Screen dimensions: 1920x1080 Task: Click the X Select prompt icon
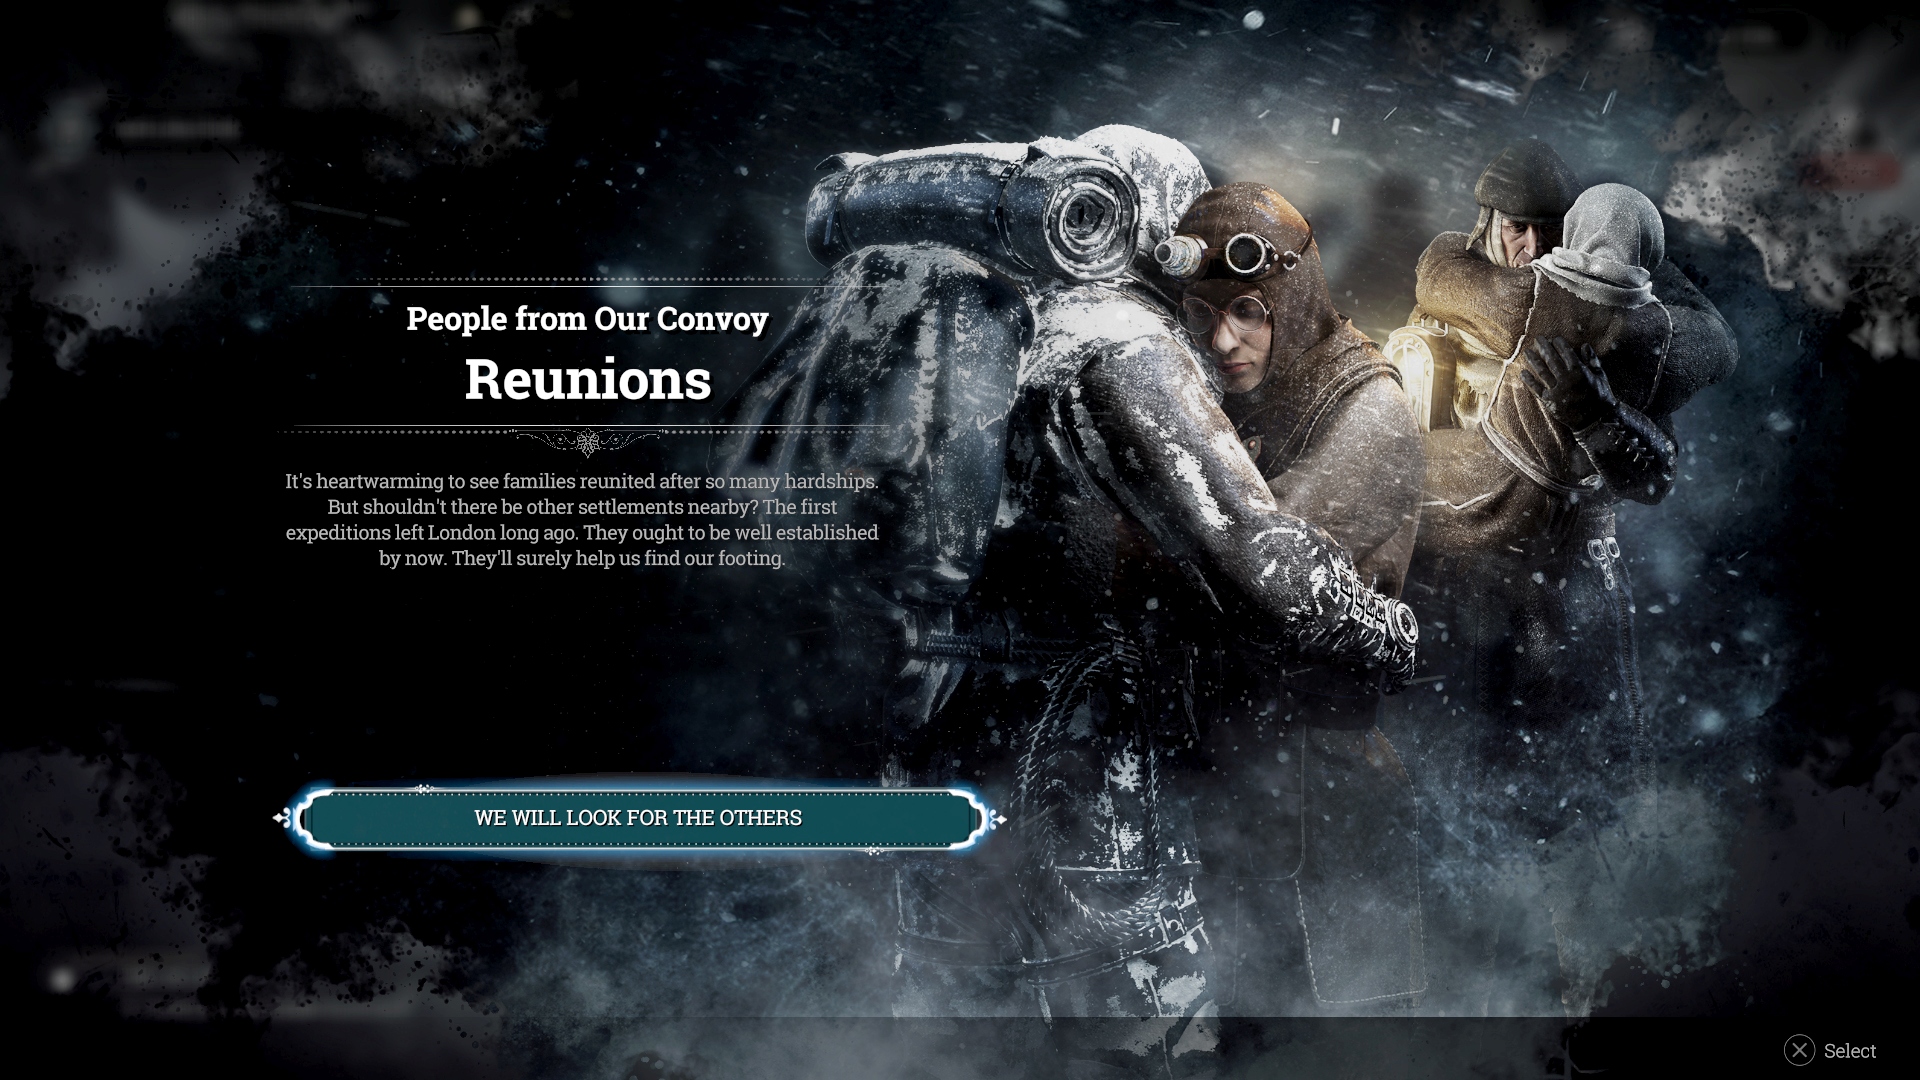click(1799, 1050)
